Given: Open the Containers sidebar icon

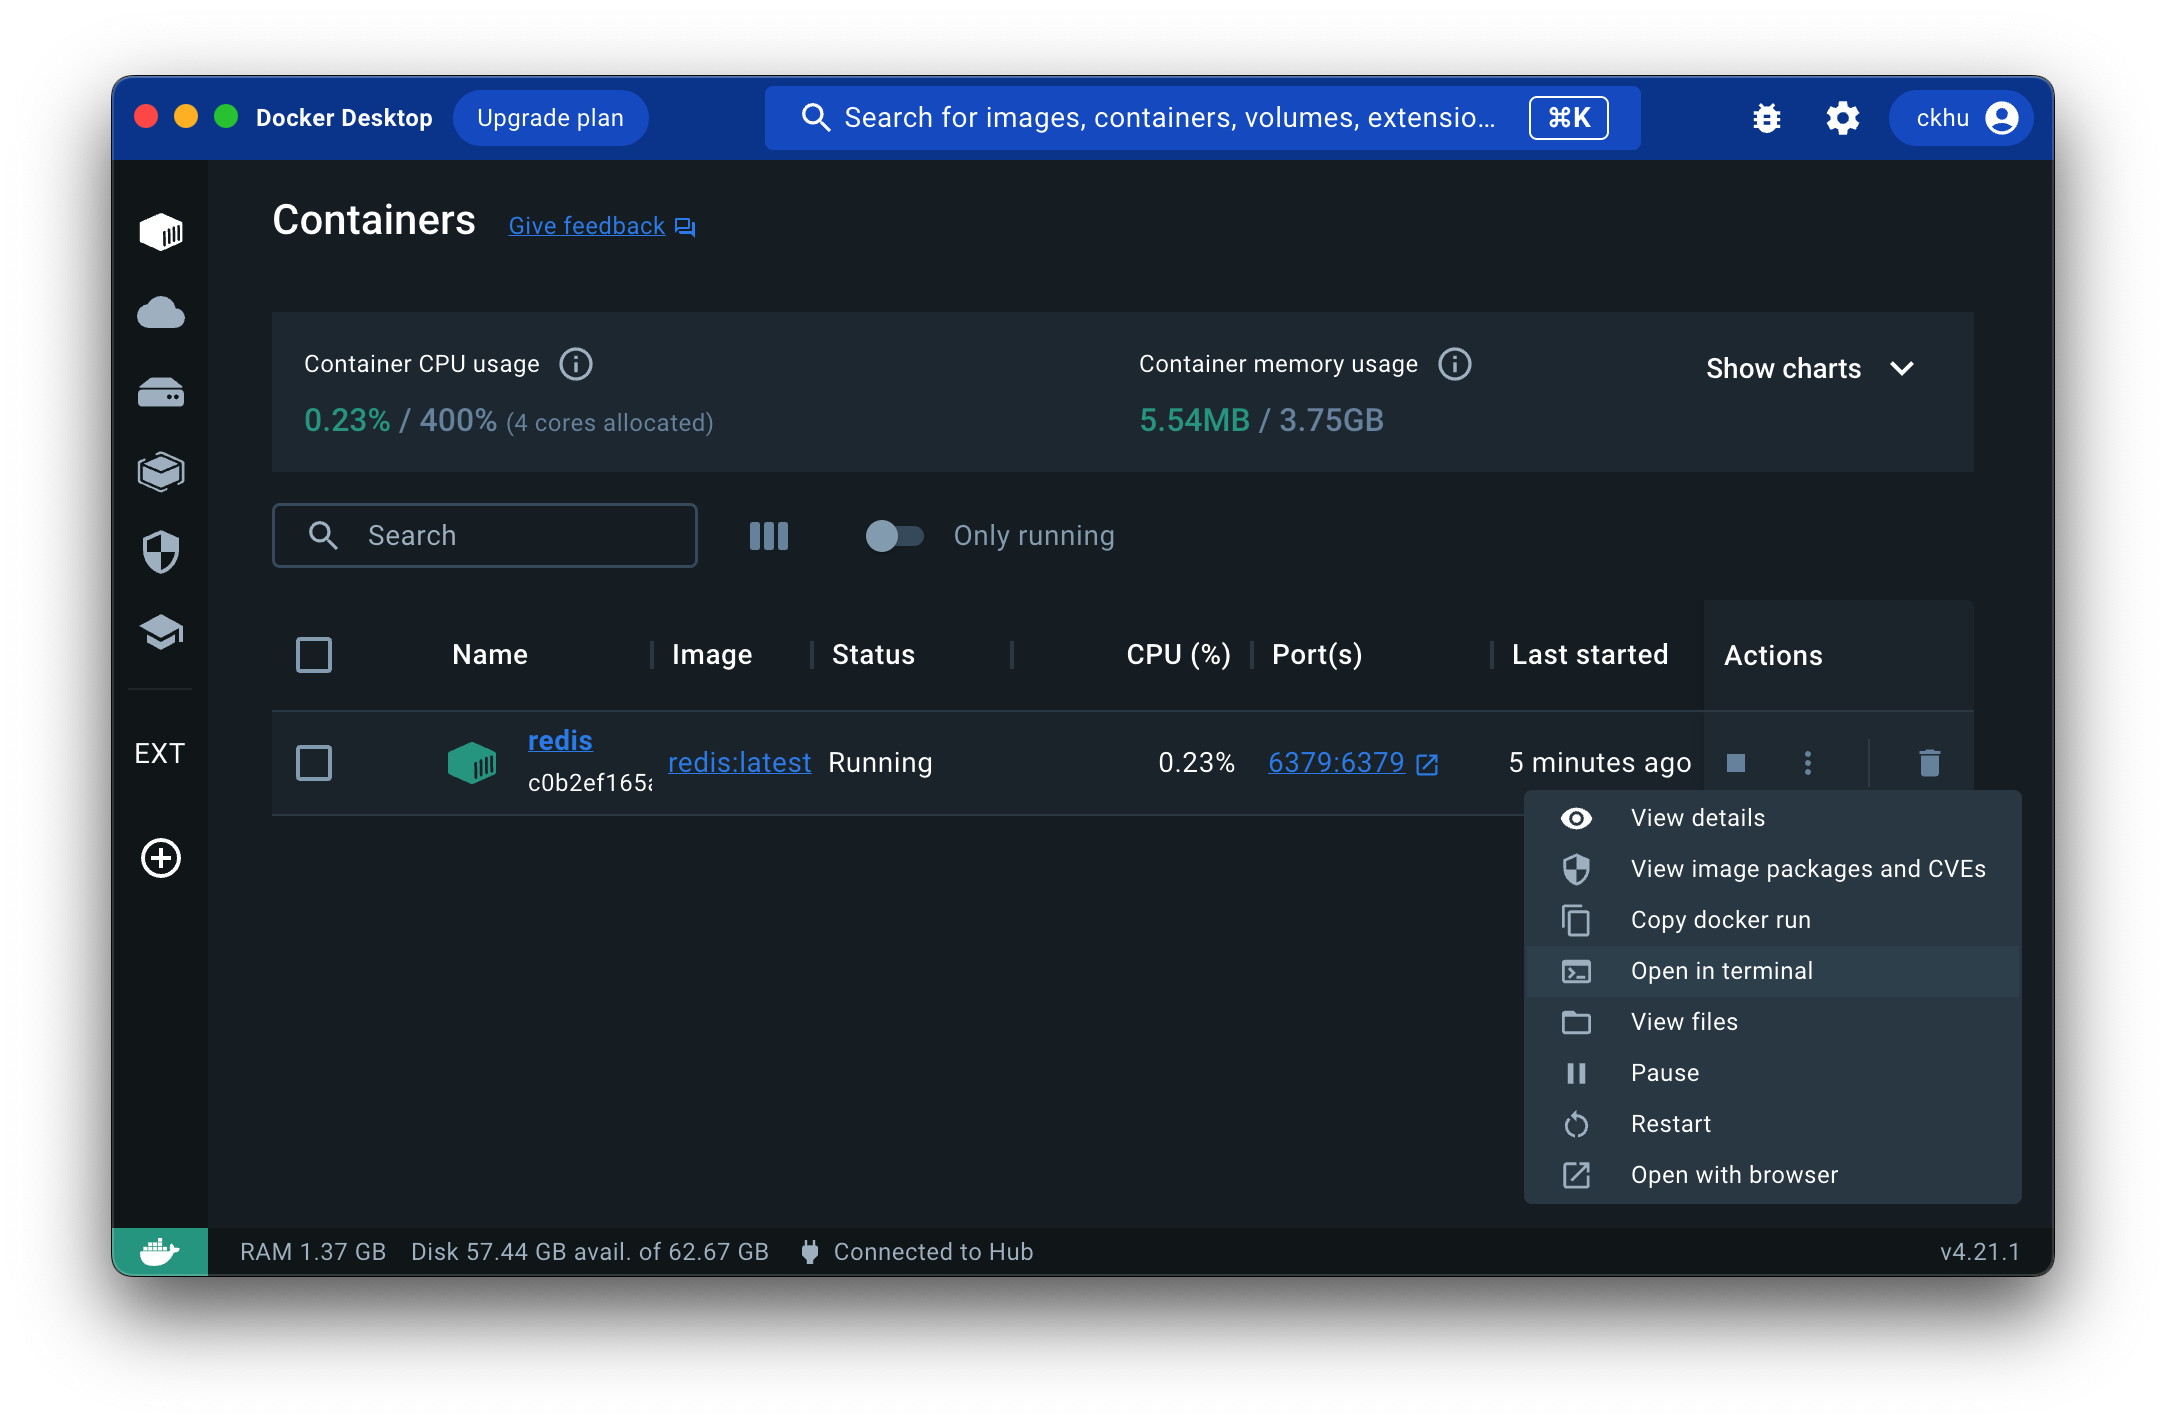Looking at the screenshot, I should click(160, 233).
